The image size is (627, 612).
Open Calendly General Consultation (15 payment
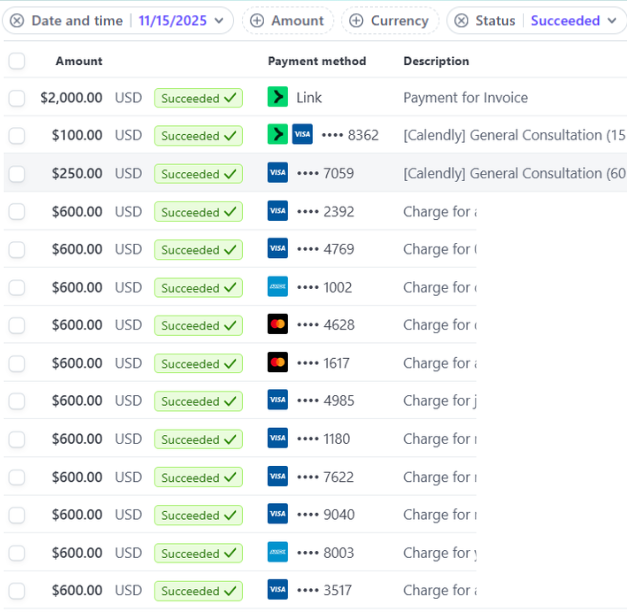click(x=515, y=135)
